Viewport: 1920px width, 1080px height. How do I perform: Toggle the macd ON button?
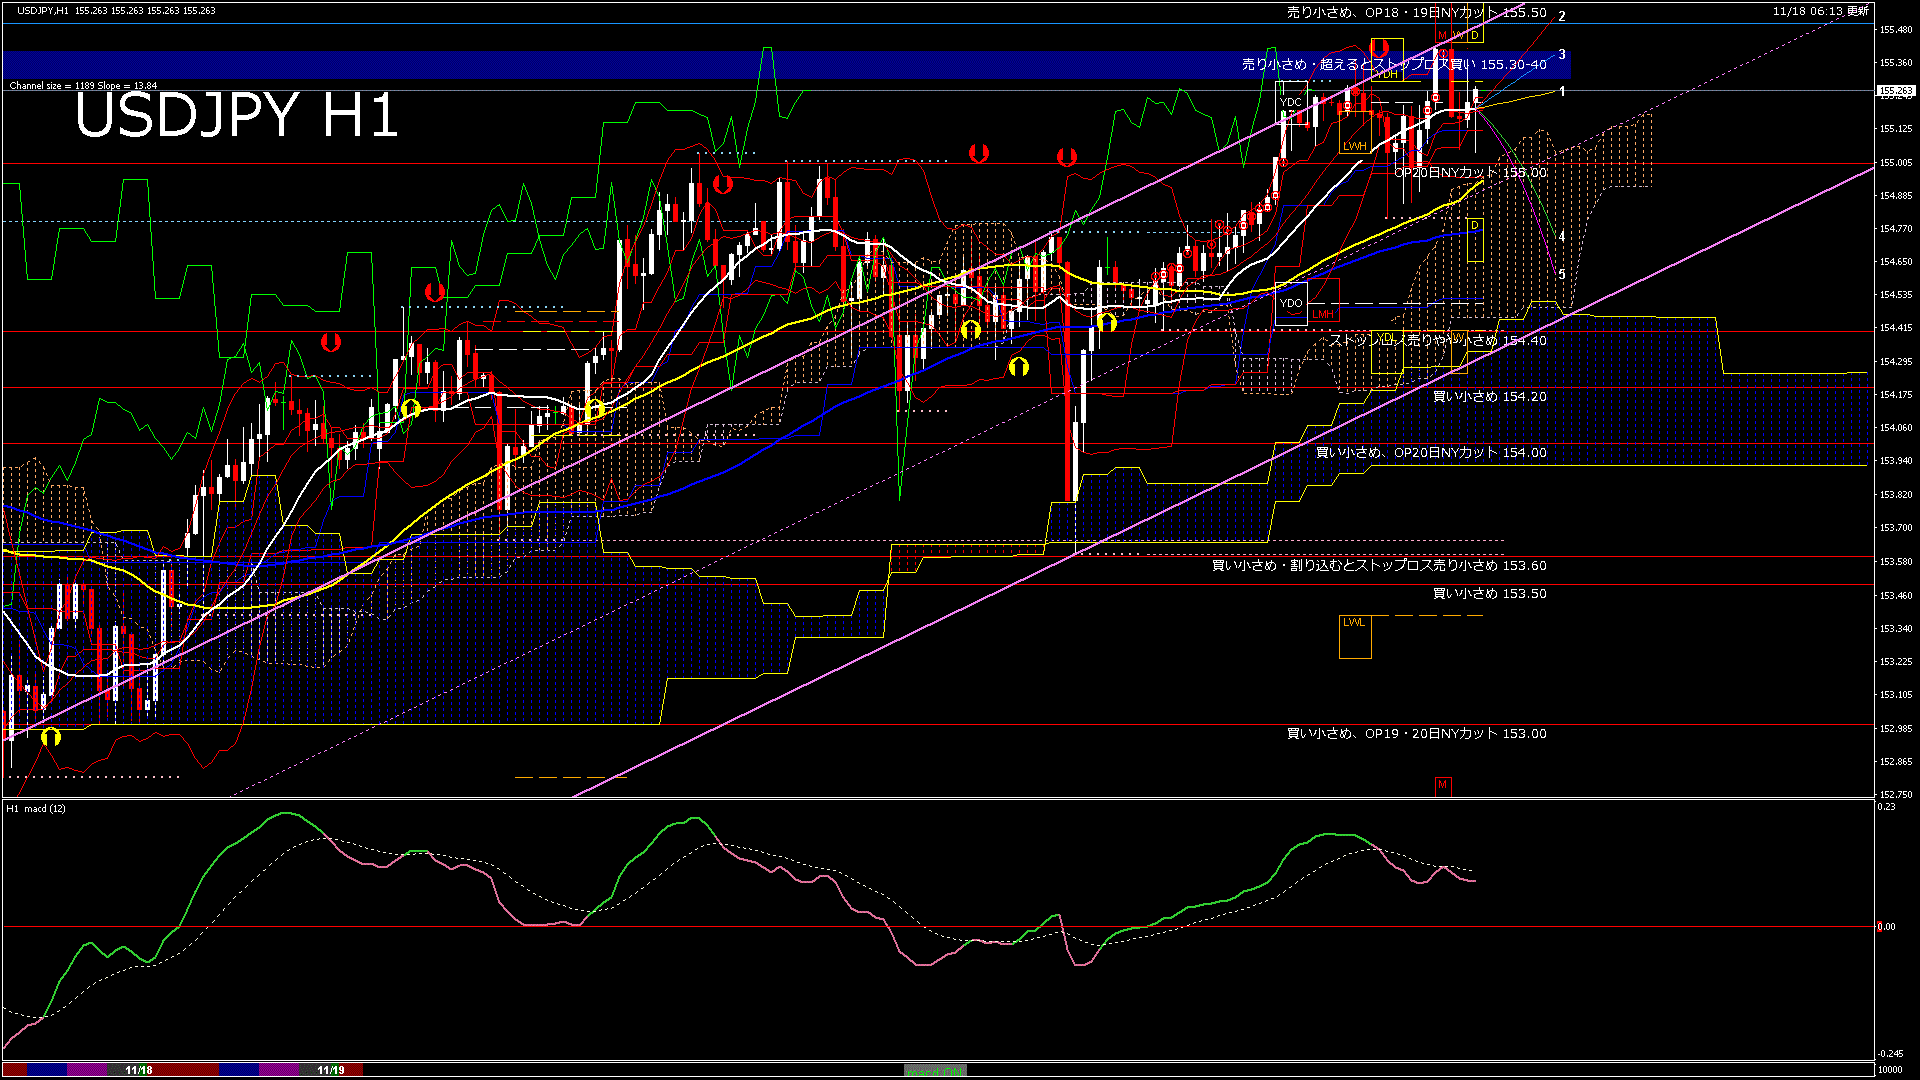tap(935, 1071)
